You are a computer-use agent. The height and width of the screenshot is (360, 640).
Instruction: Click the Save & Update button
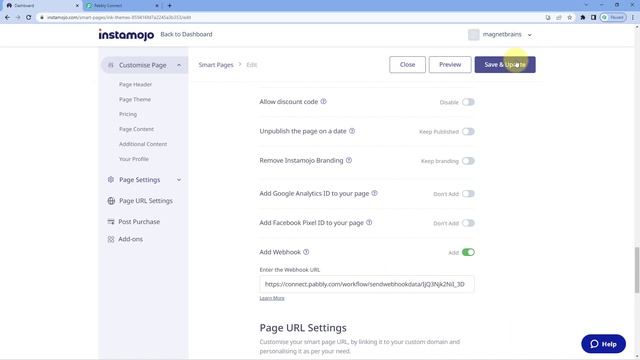click(x=505, y=64)
